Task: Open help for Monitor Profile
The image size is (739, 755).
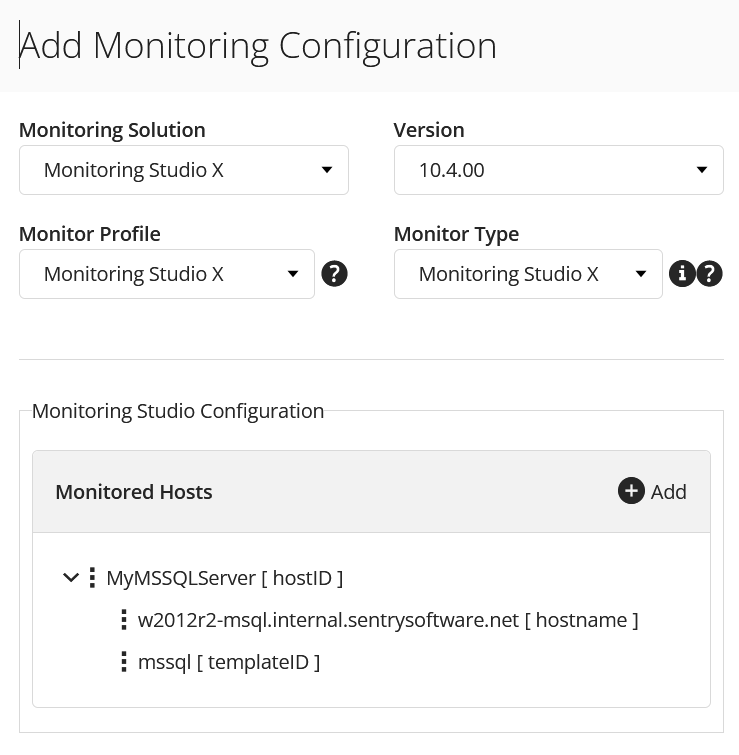Action: [x=335, y=274]
